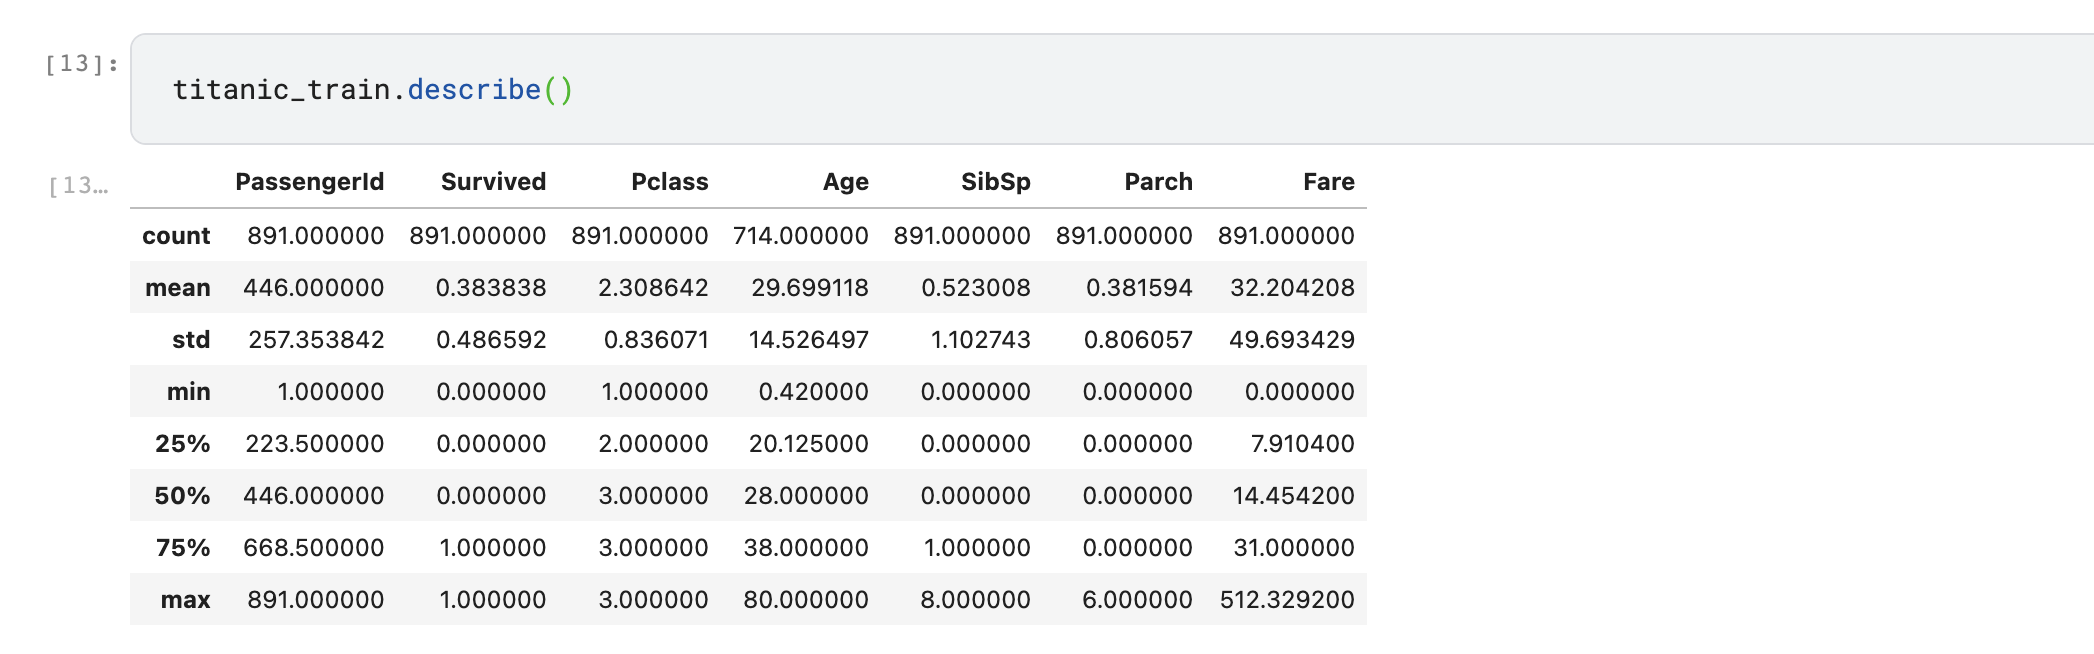This screenshot has height=654, width=2094.
Task: Click the Pclass std value 0.836071
Action: [656, 340]
